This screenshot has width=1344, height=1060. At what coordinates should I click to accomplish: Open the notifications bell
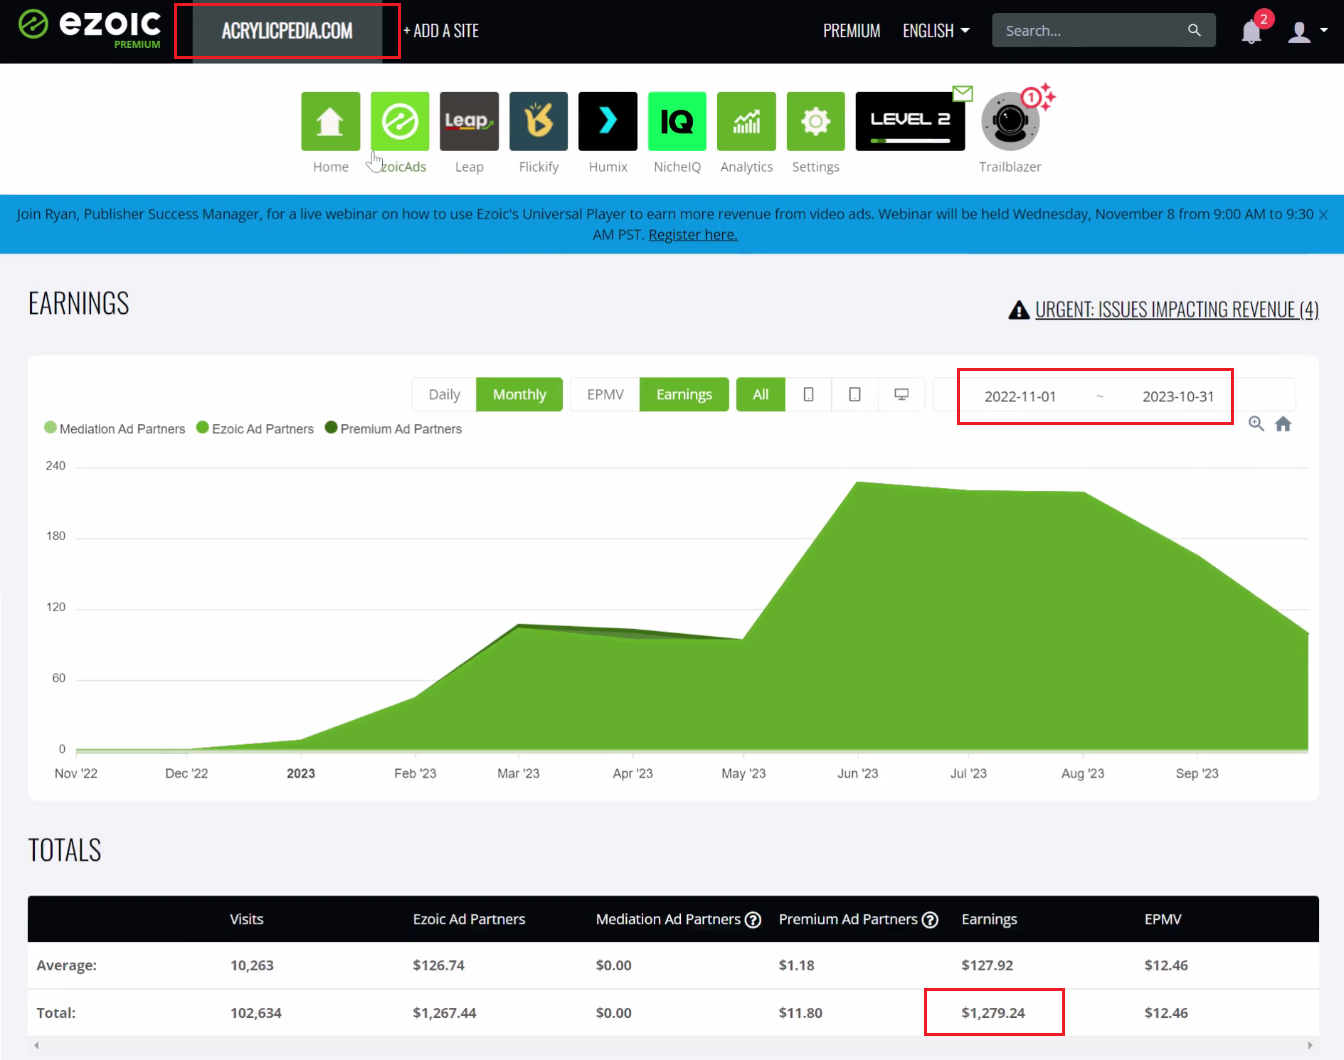coord(1251,31)
